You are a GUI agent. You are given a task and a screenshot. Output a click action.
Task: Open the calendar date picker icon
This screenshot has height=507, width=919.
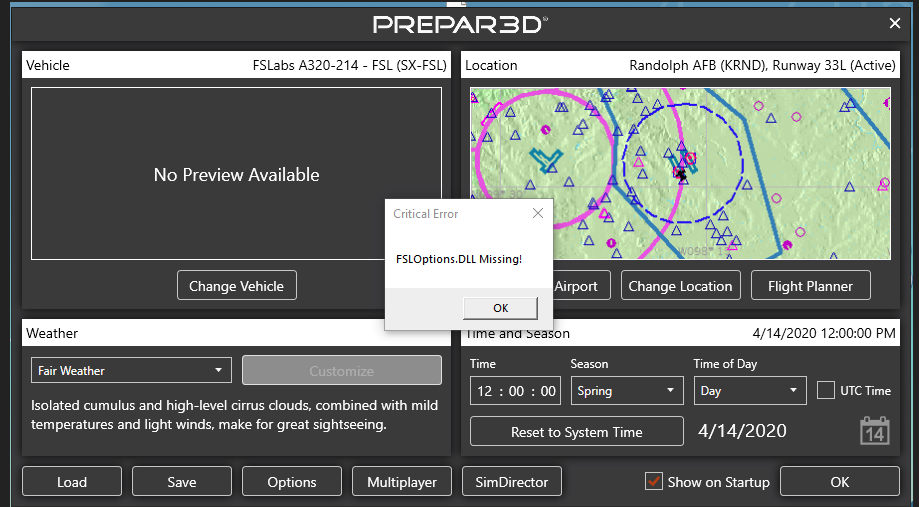coord(874,431)
